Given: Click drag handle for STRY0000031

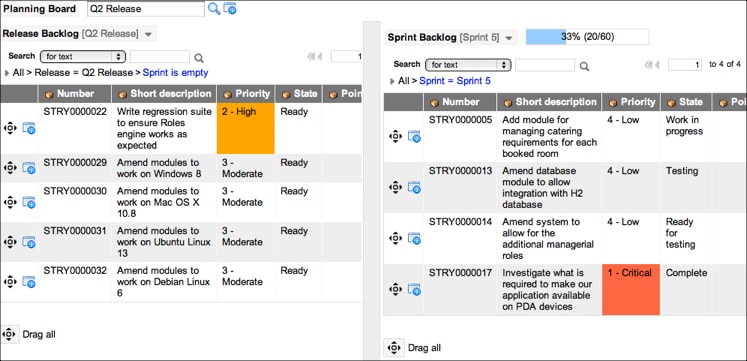Looking at the screenshot, I should coord(10,242).
